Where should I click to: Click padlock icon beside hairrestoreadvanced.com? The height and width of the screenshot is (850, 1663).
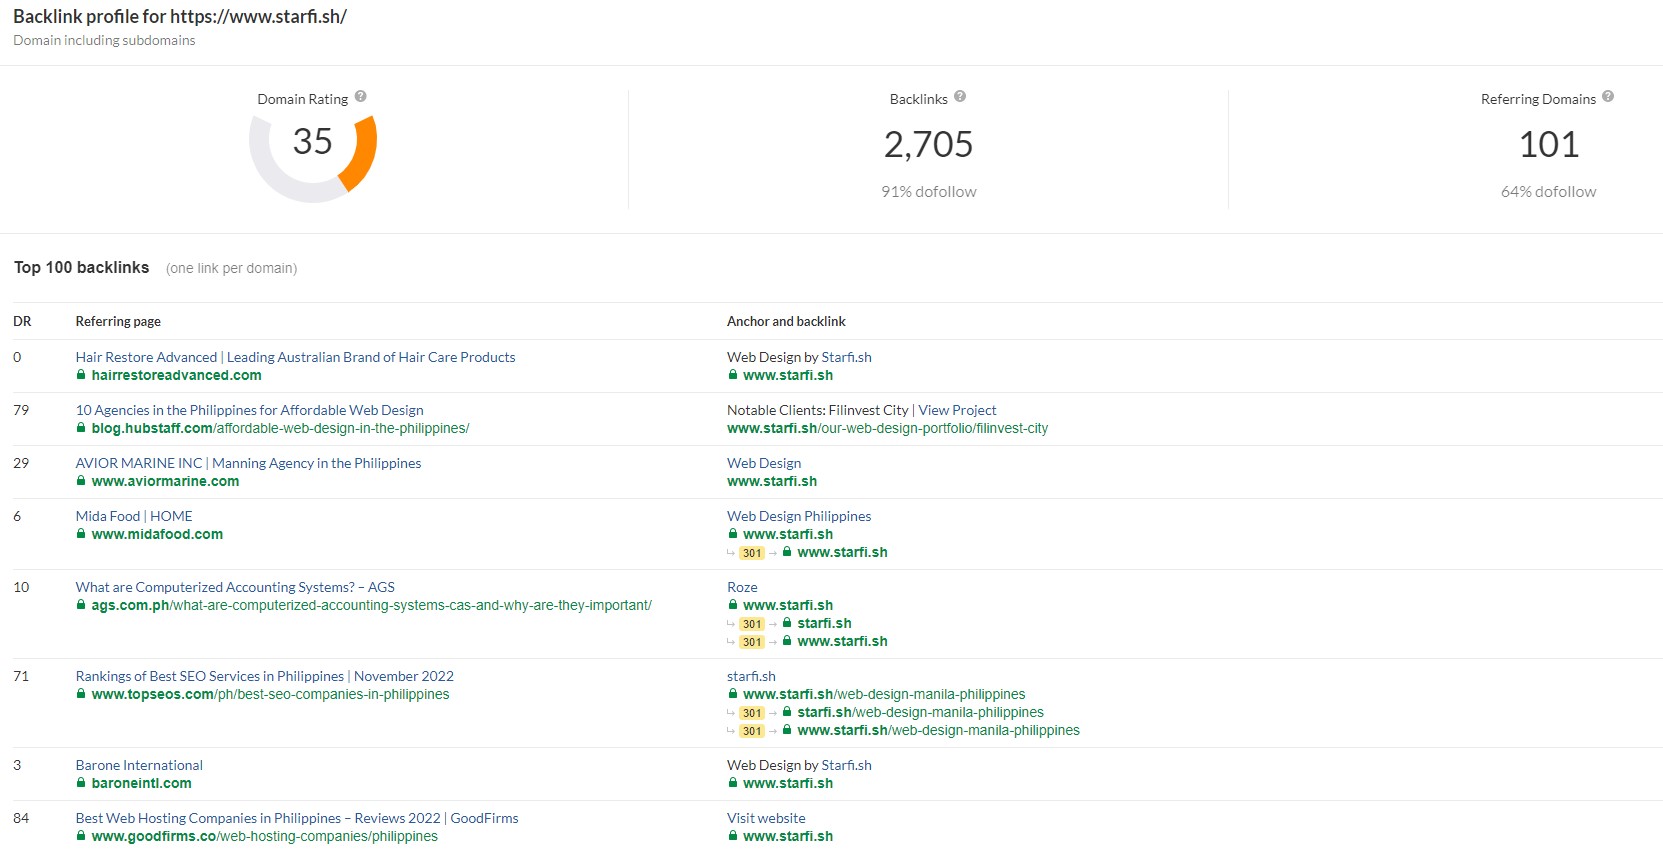pyautogui.click(x=81, y=375)
